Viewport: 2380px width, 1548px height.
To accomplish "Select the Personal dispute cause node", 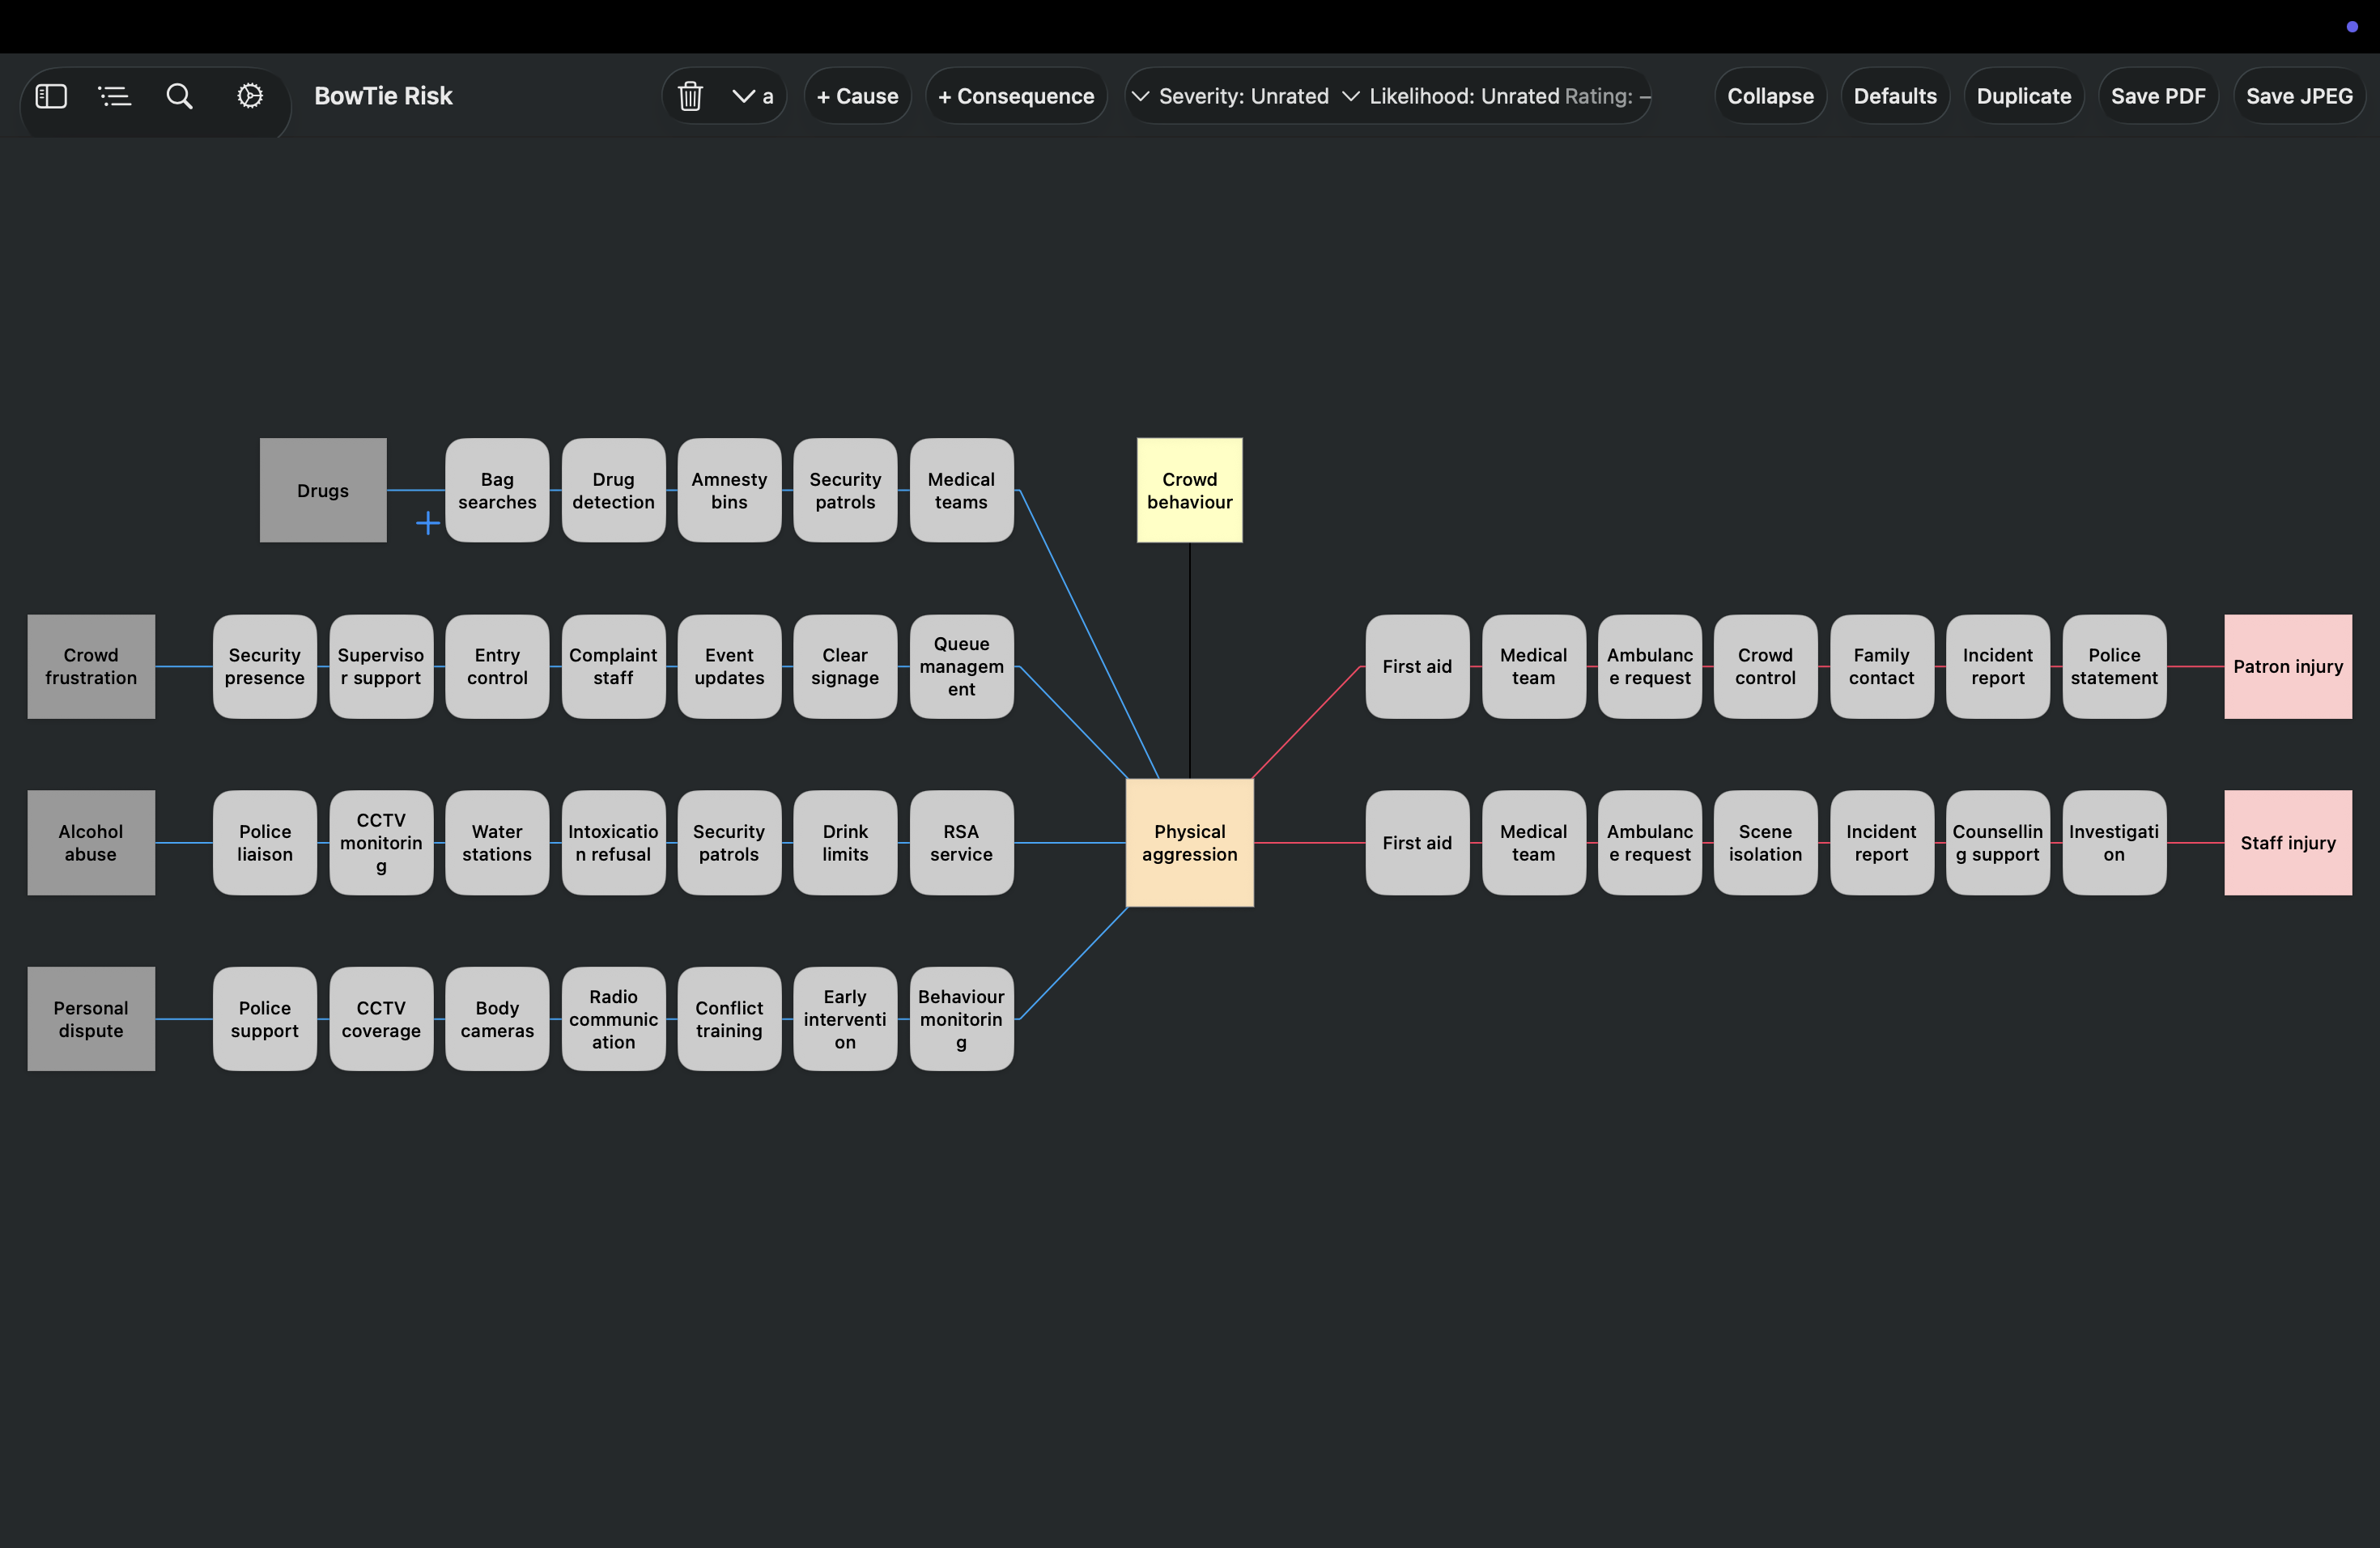I will click(91, 1018).
